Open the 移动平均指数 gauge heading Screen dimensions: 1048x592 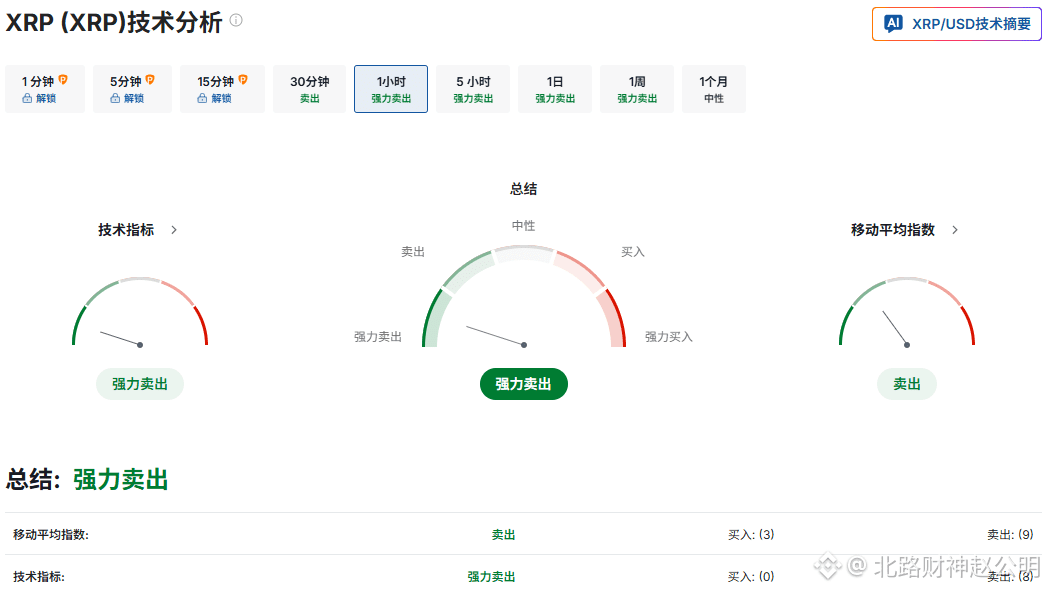(893, 230)
